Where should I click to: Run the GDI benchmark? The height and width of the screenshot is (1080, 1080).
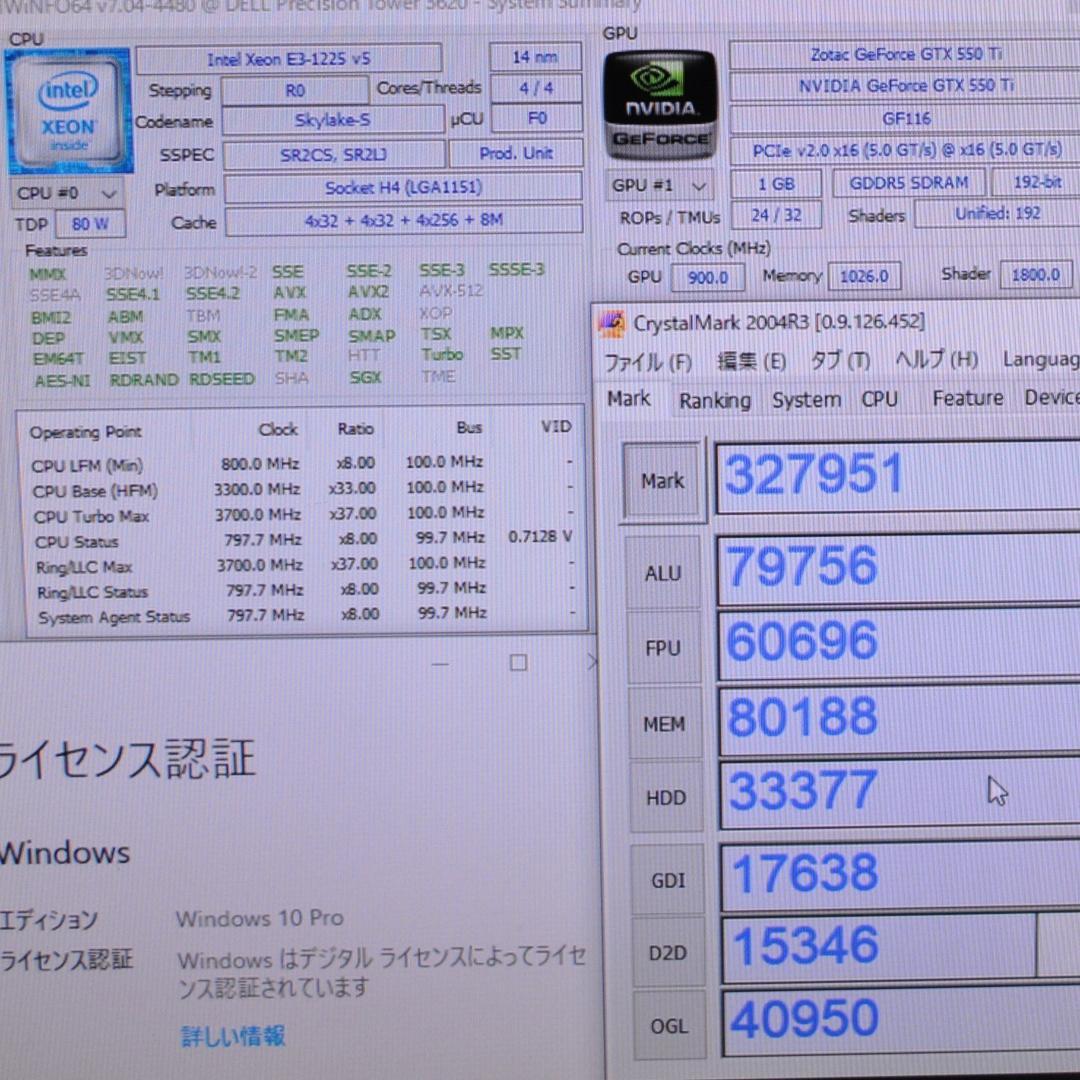(667, 879)
